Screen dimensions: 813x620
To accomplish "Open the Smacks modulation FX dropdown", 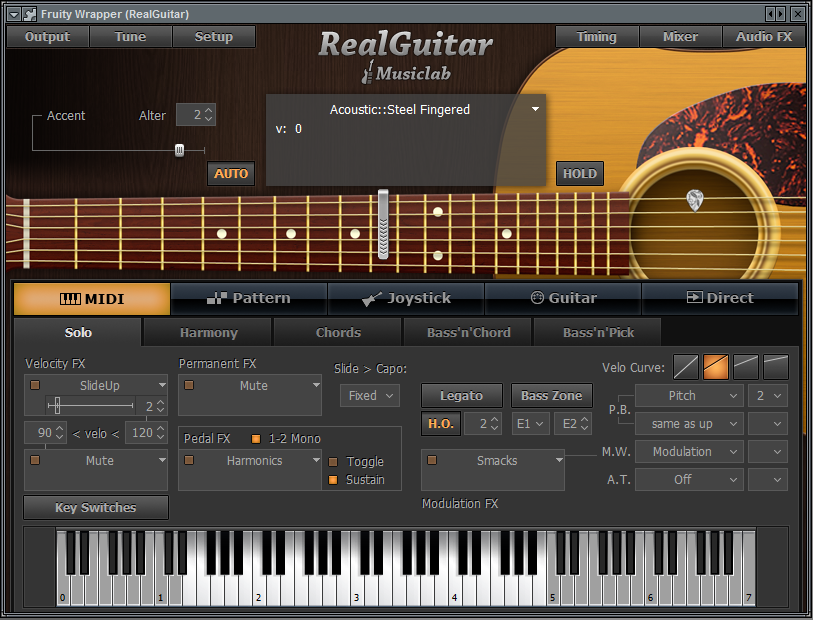I will point(559,460).
